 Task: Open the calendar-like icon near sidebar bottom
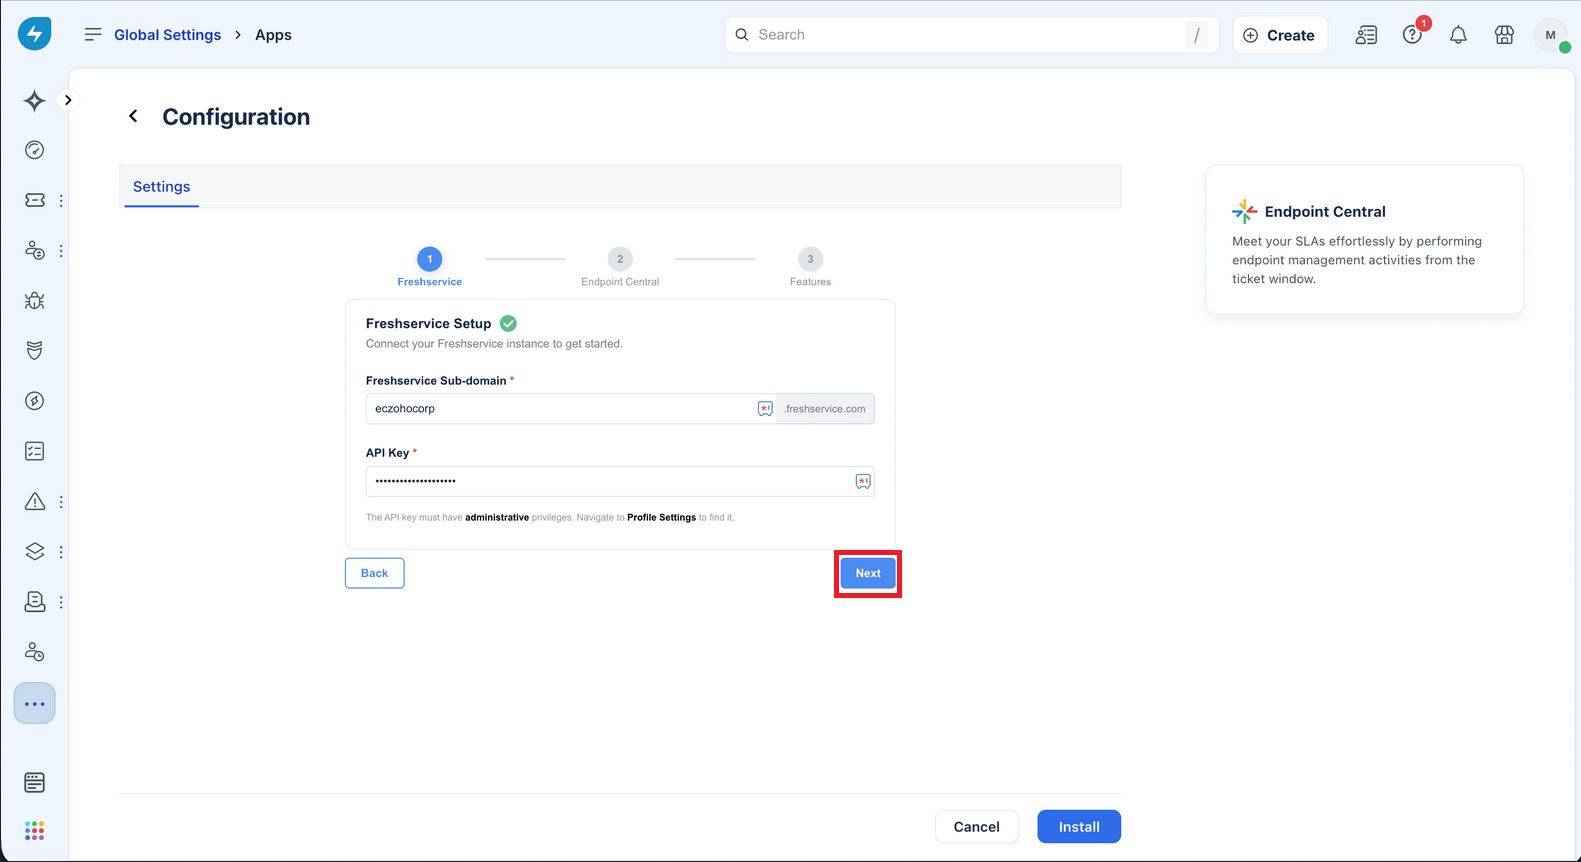34,782
